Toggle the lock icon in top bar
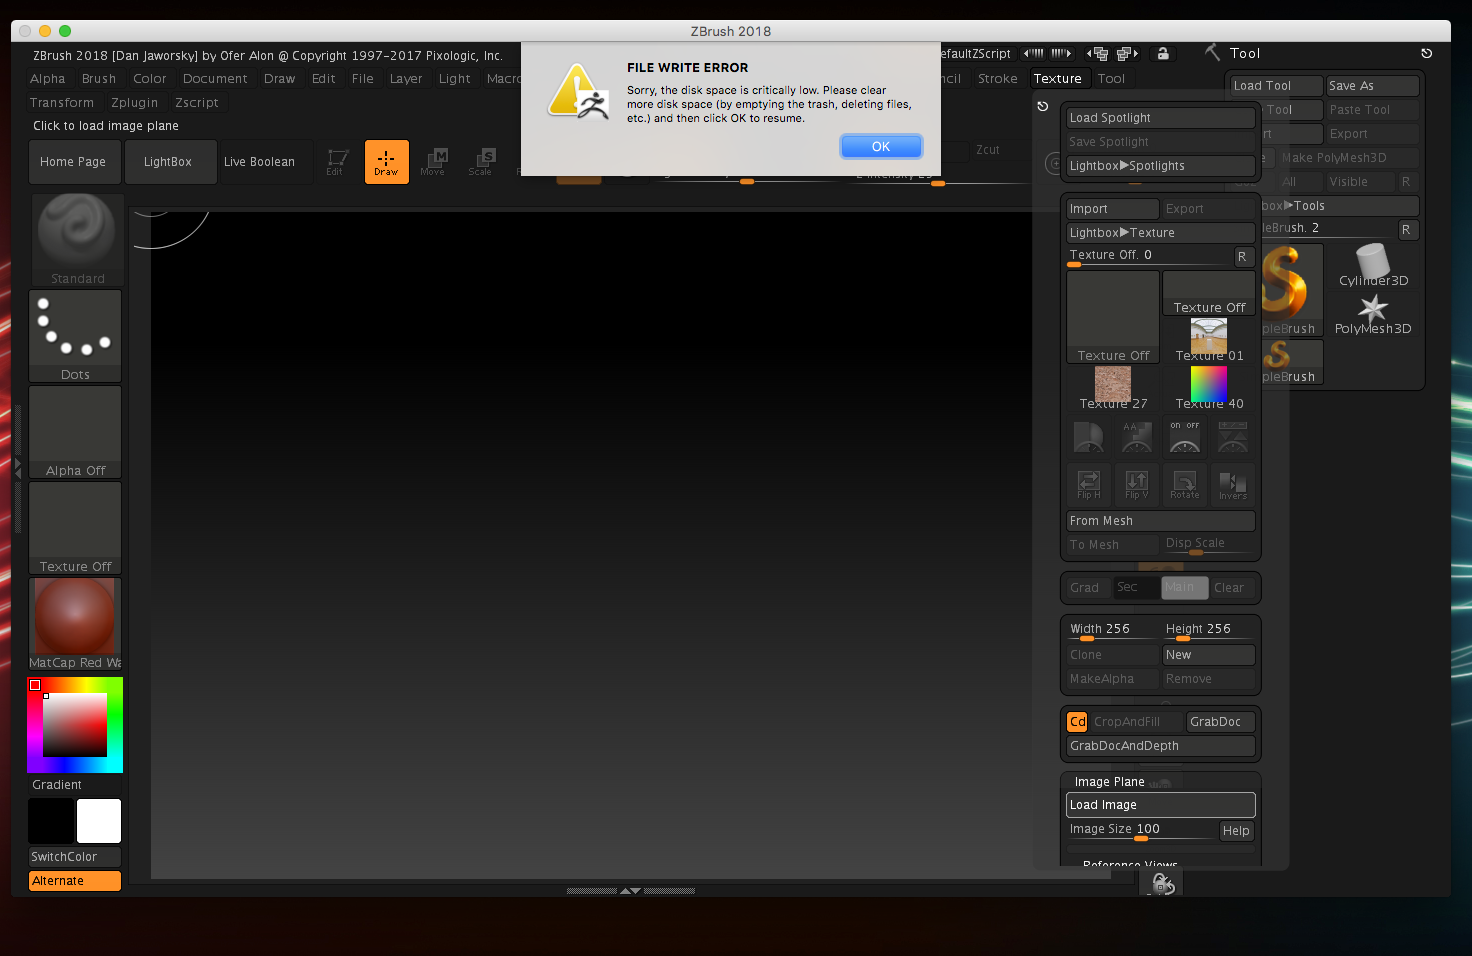 pos(1163,54)
